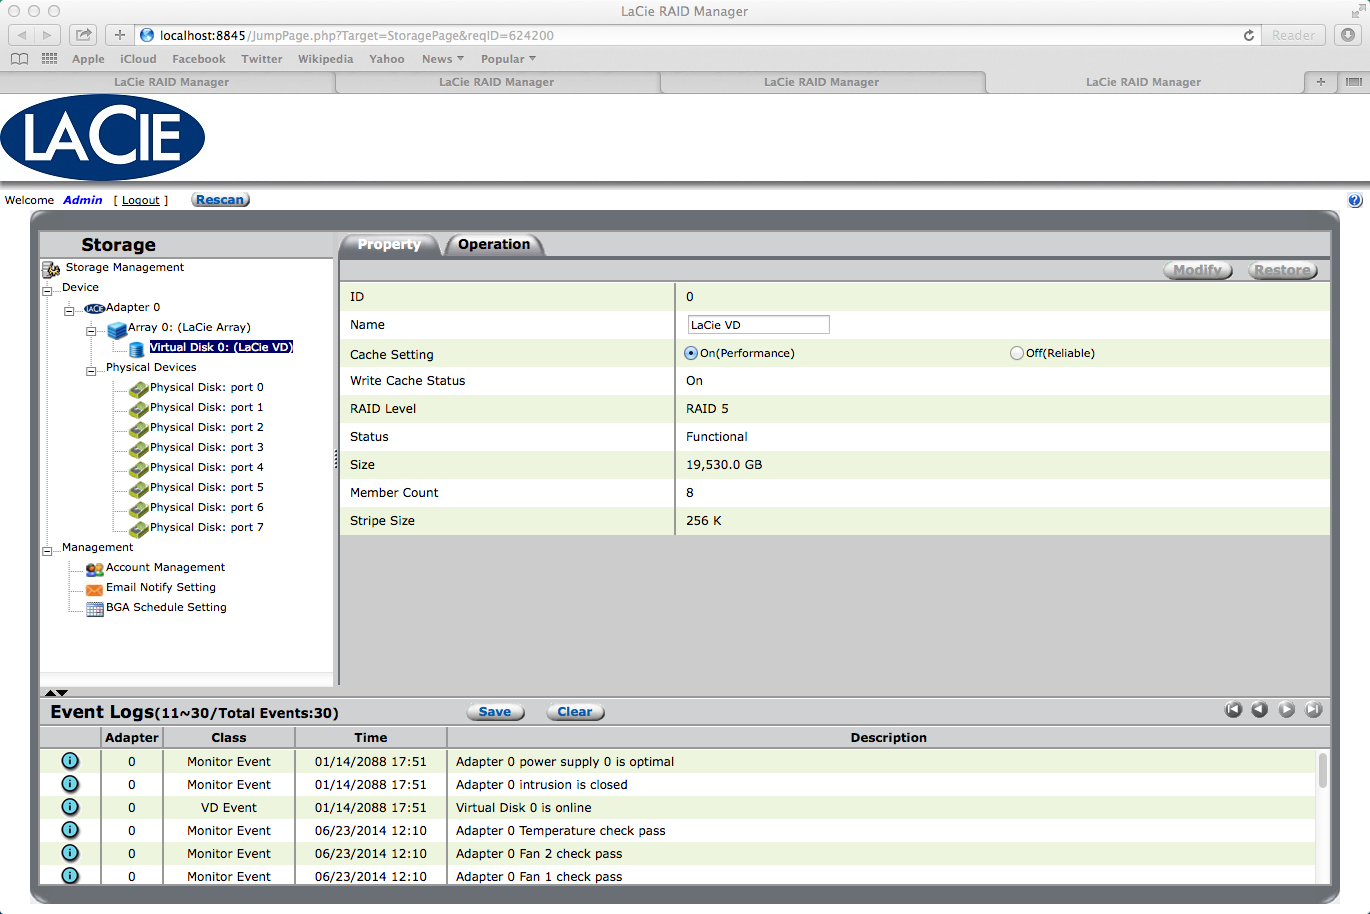This screenshot has height=914, width=1370.
Task: Click the Physical Disk port 7 icon
Action: [139, 530]
